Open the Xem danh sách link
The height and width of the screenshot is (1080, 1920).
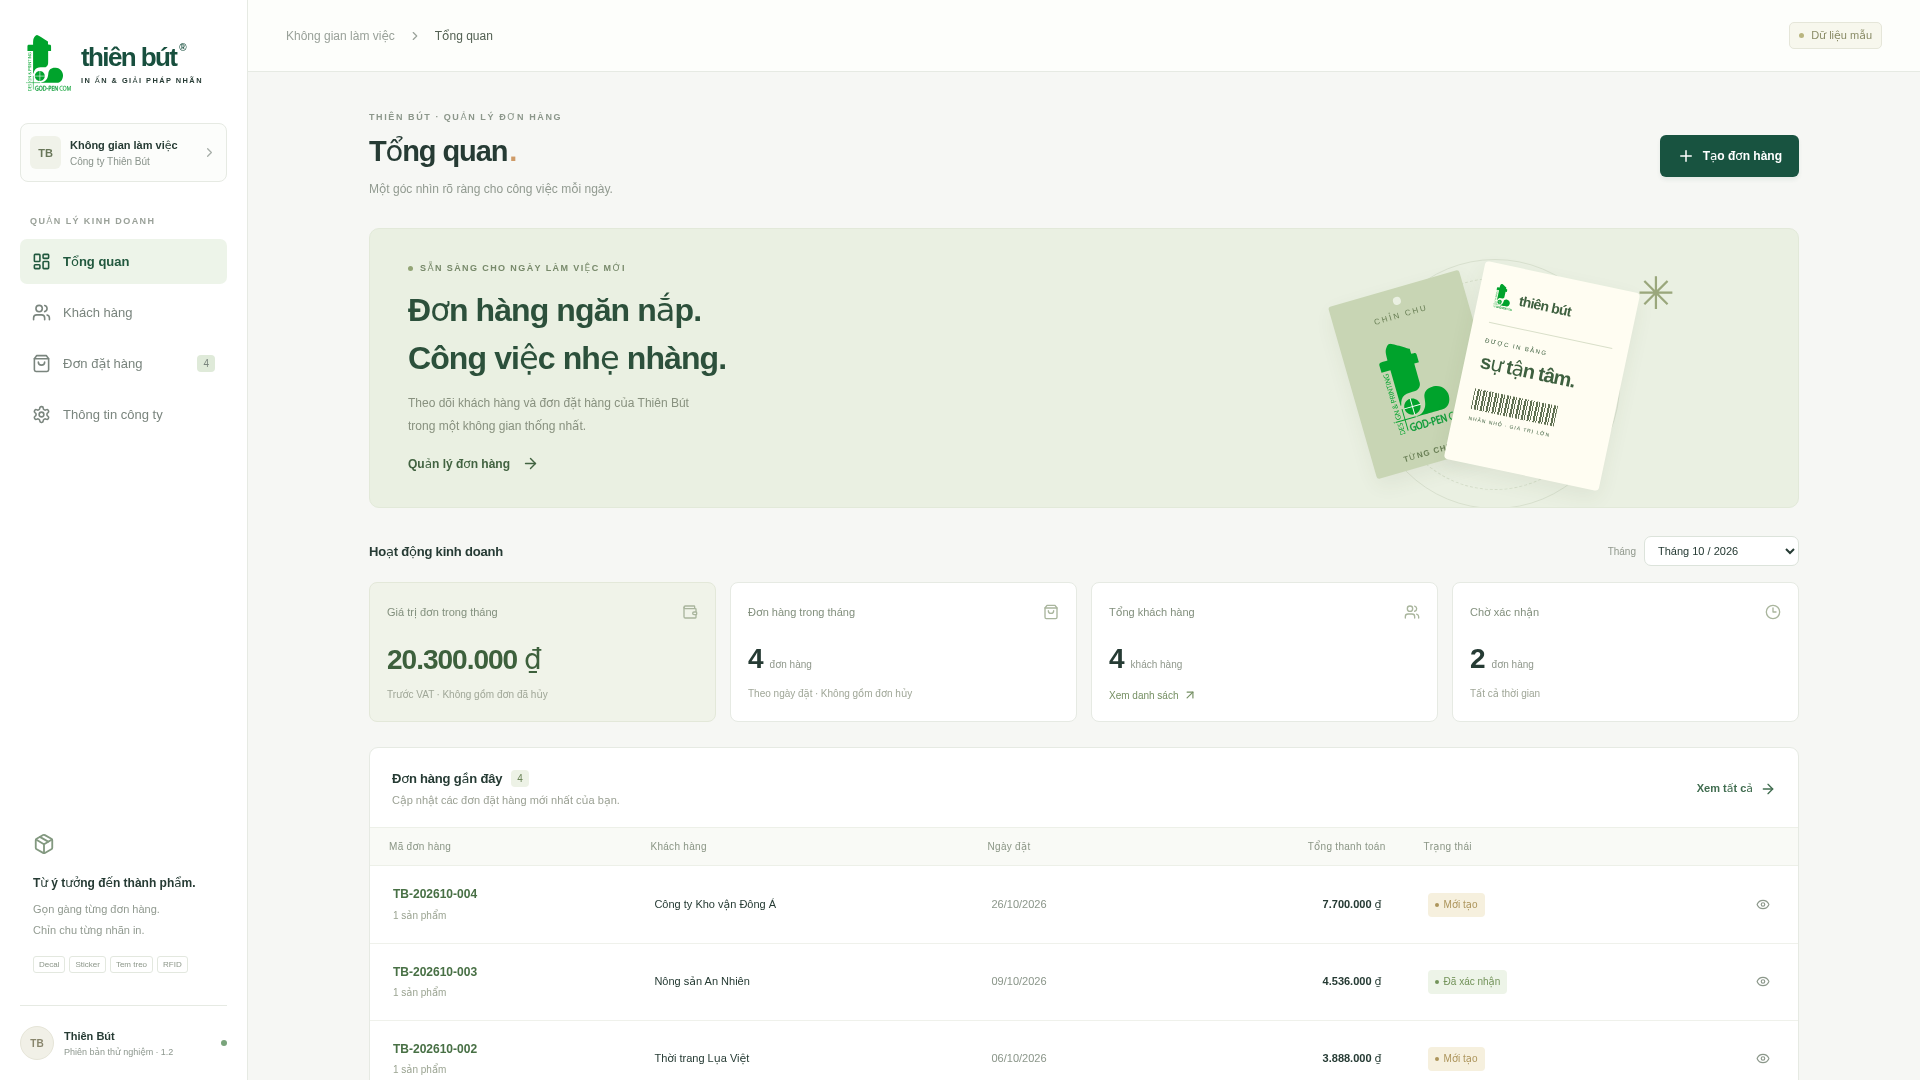(x=1152, y=696)
